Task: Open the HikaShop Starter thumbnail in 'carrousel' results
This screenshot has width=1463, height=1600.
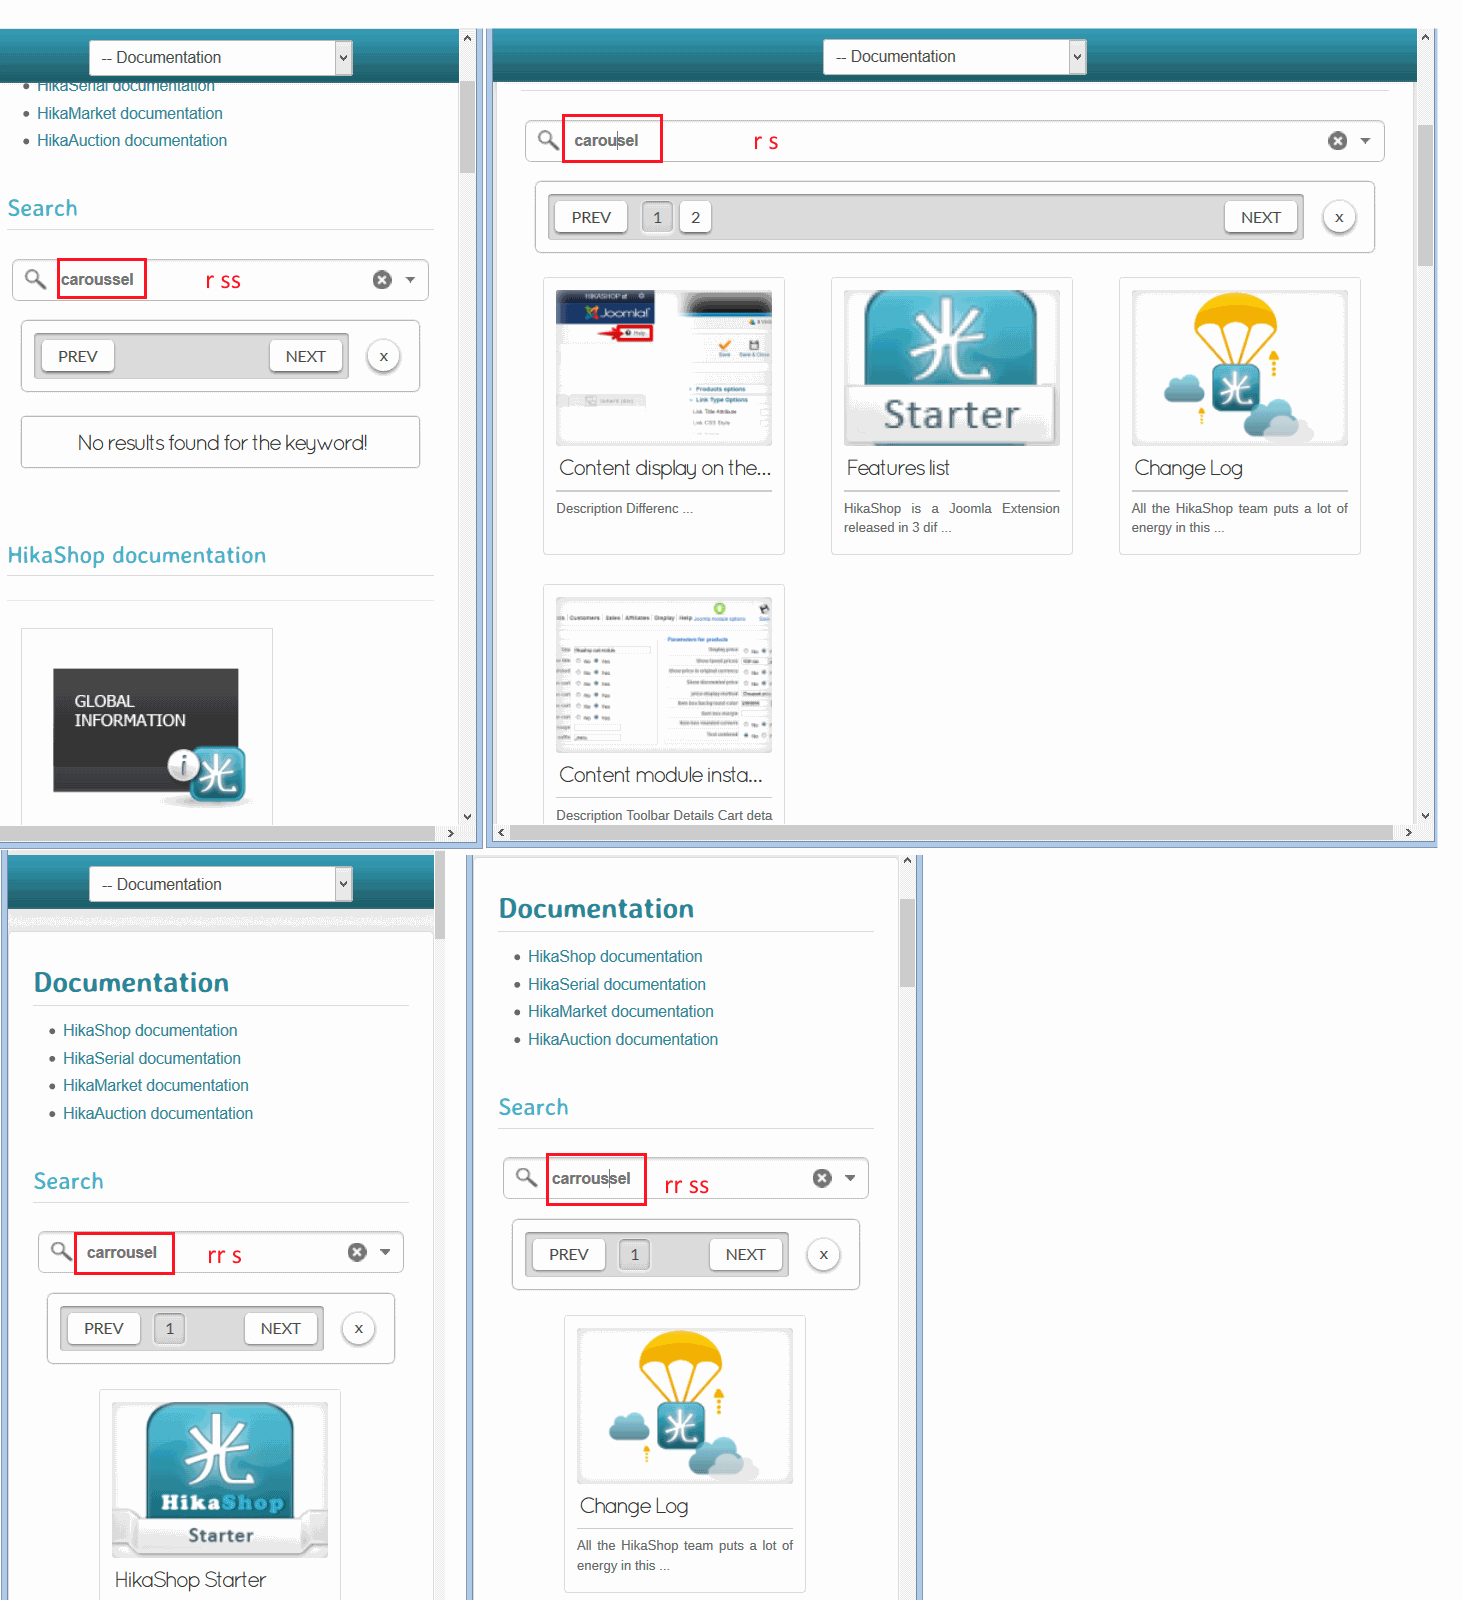Action: [220, 1480]
